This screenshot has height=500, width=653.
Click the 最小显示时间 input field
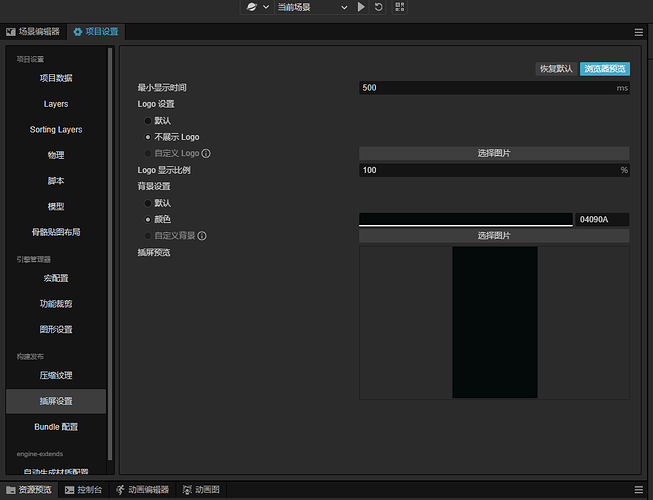point(494,88)
